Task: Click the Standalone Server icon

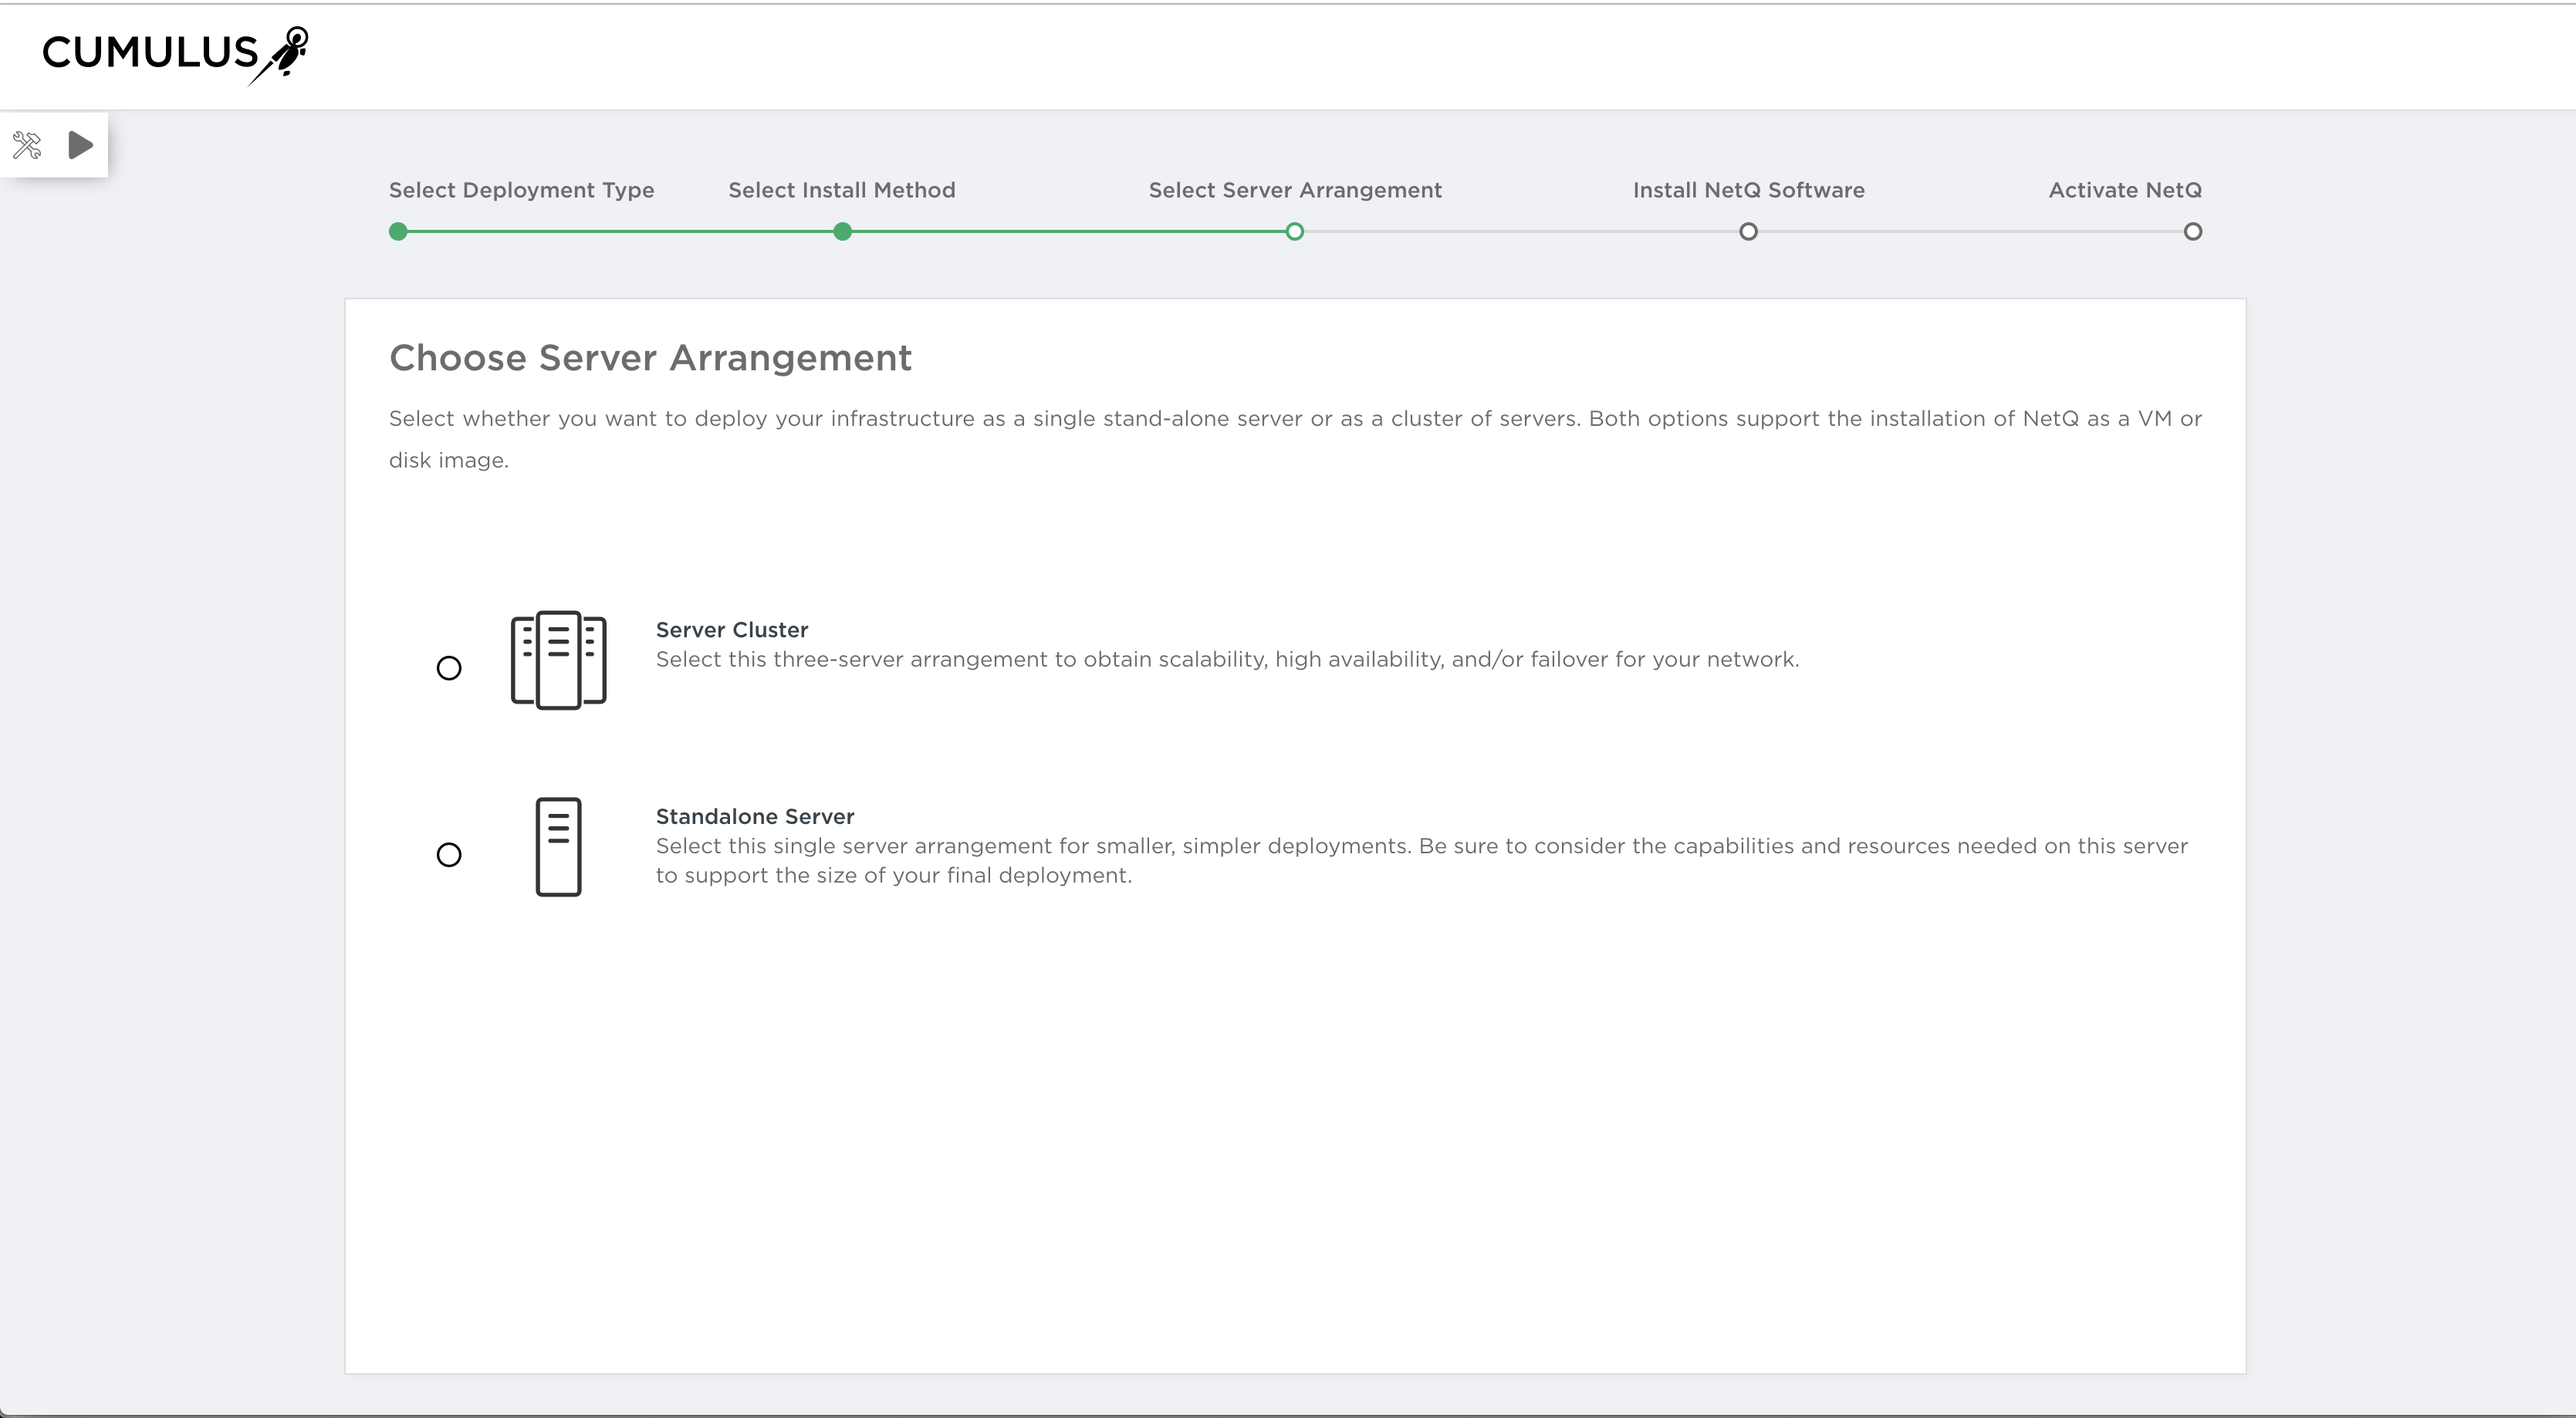Action: point(559,846)
